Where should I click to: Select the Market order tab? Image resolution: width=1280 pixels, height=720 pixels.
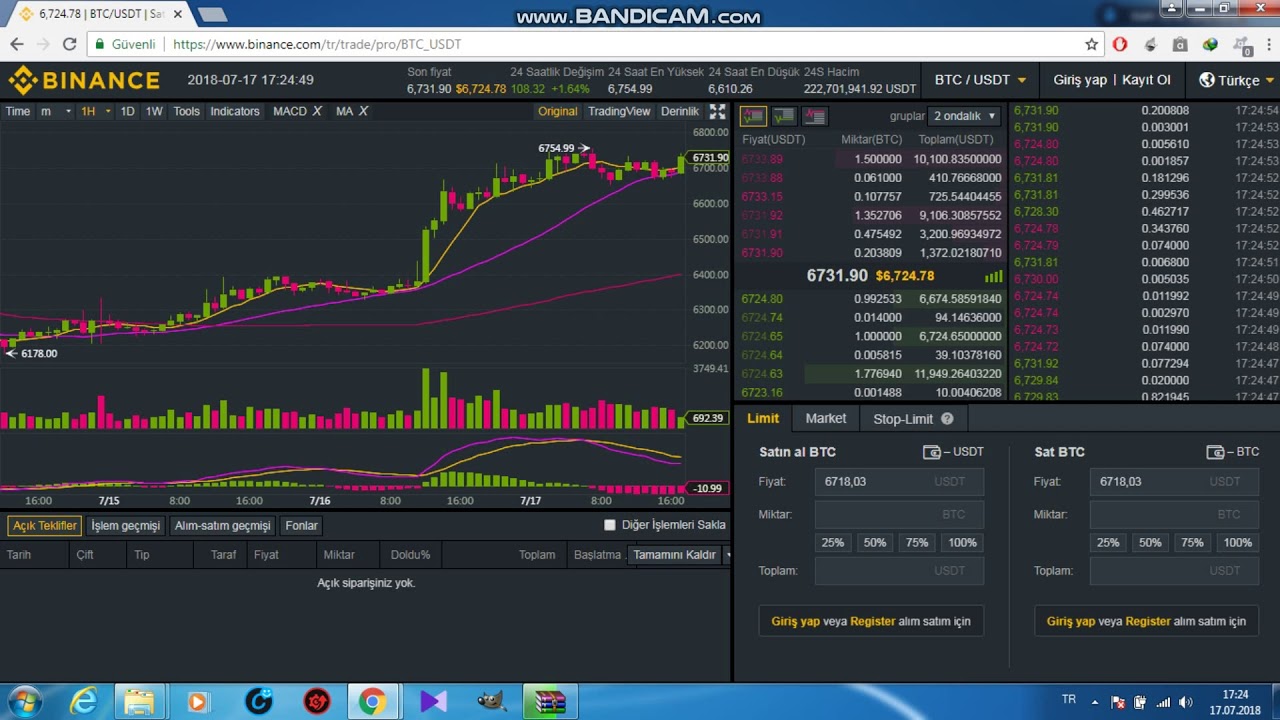(826, 419)
